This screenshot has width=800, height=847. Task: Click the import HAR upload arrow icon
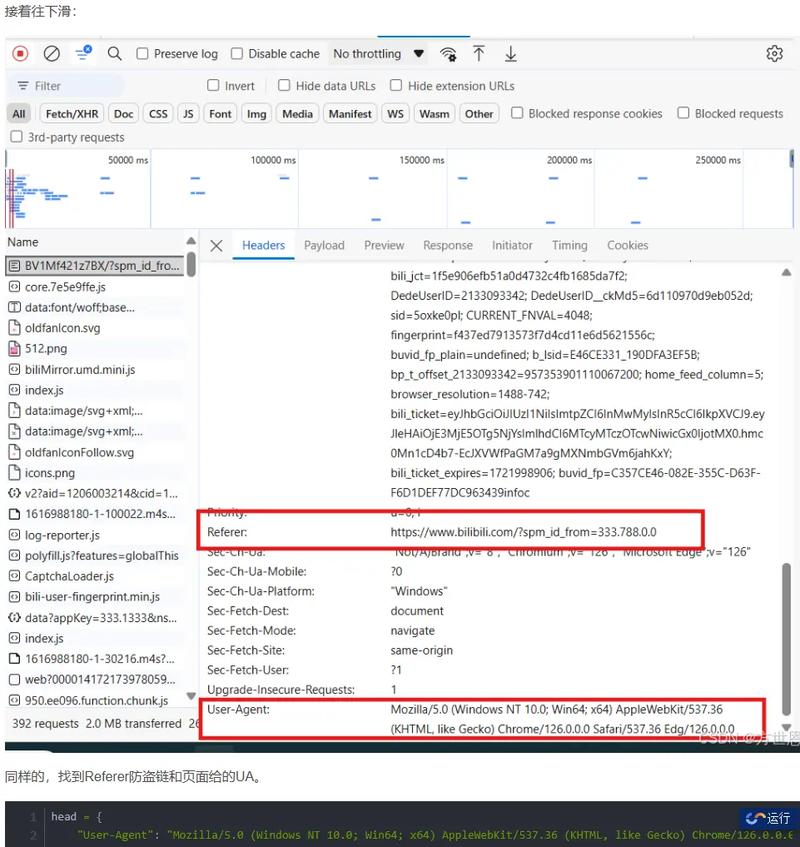pyautogui.click(x=479, y=54)
